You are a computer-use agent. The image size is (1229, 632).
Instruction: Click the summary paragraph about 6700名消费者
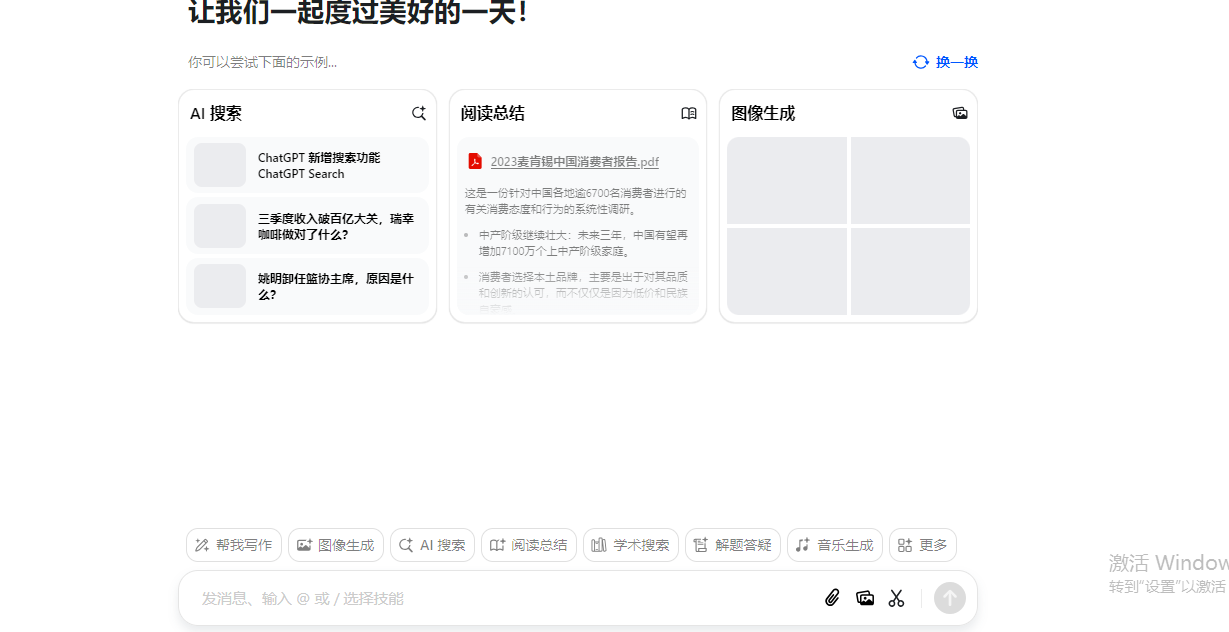(x=576, y=201)
